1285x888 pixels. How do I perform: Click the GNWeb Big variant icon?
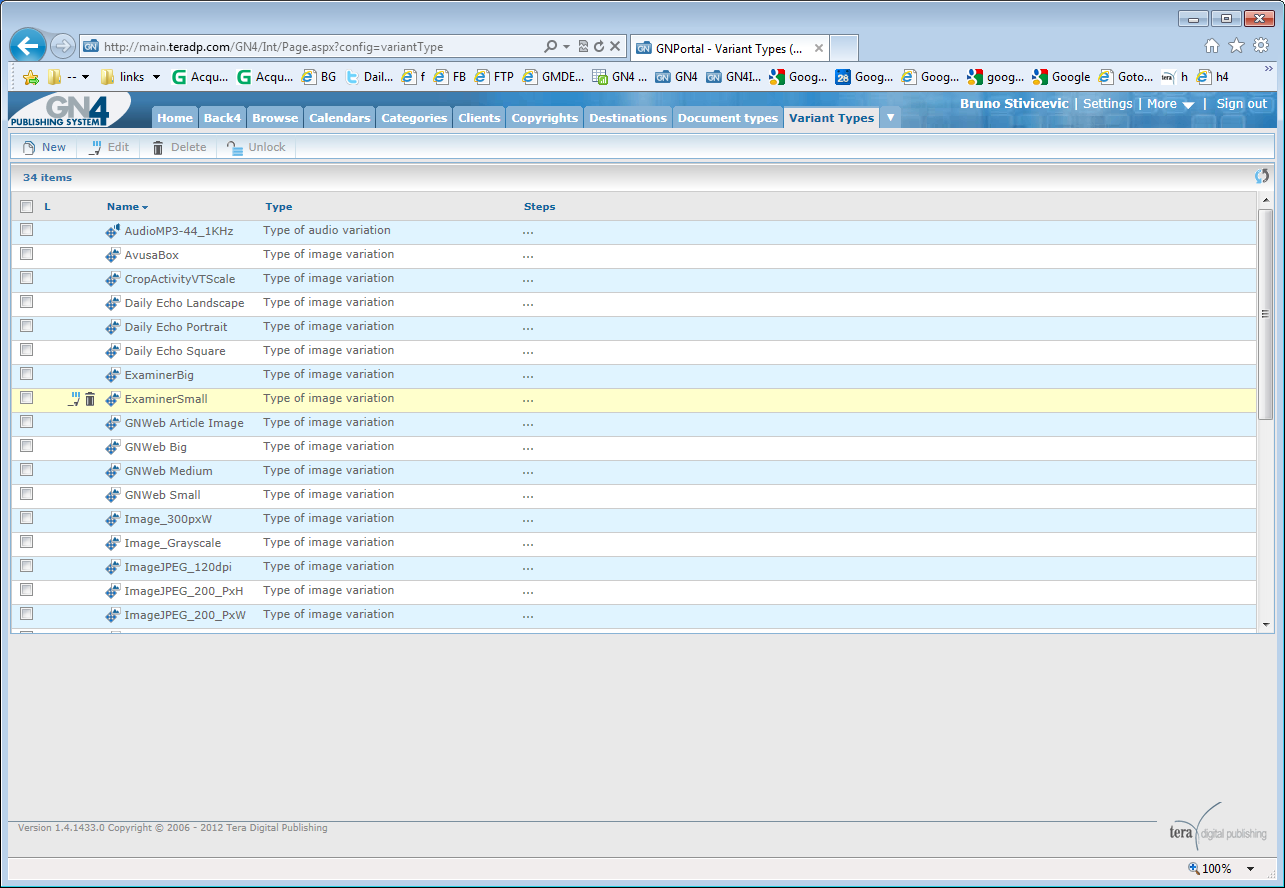(x=113, y=447)
